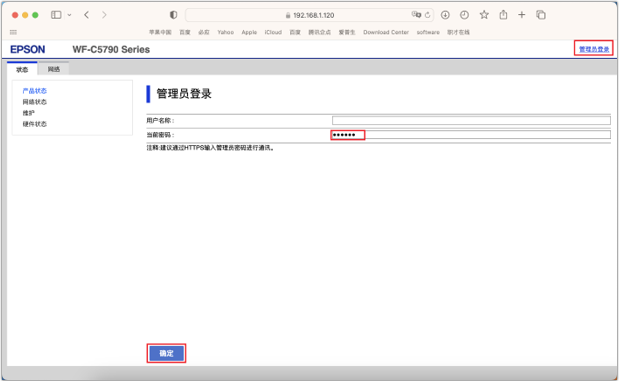Open a new tab with plus icon
This screenshot has height=381, width=619.
pos(521,15)
